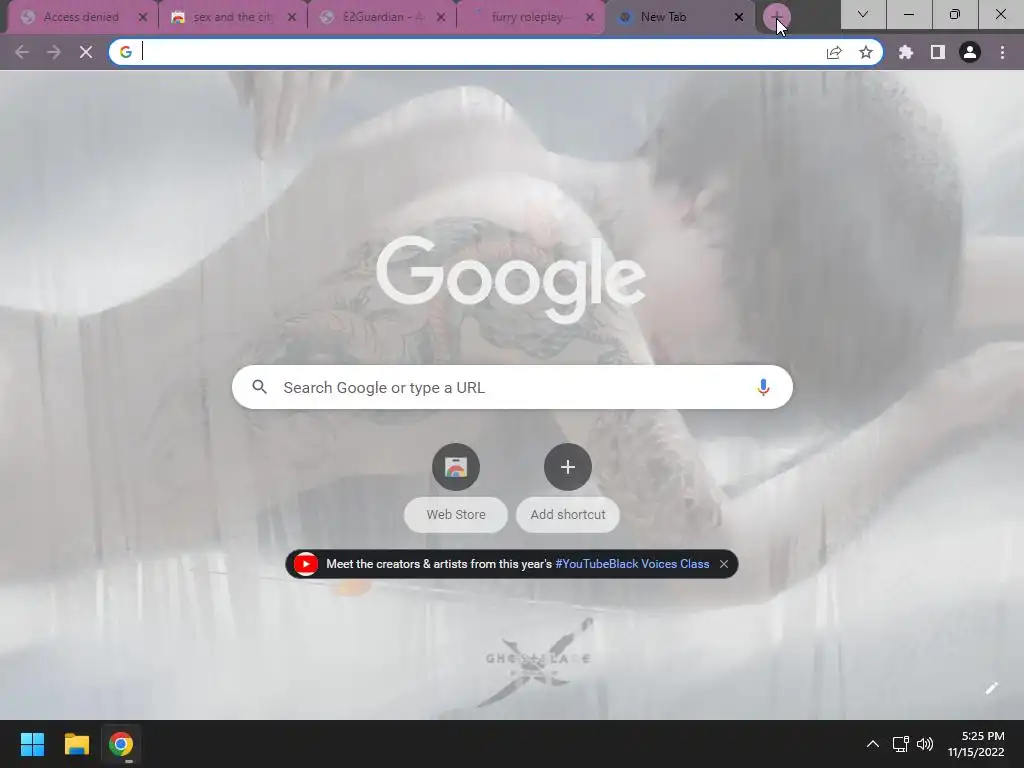Close the New Tab tab

coord(739,18)
